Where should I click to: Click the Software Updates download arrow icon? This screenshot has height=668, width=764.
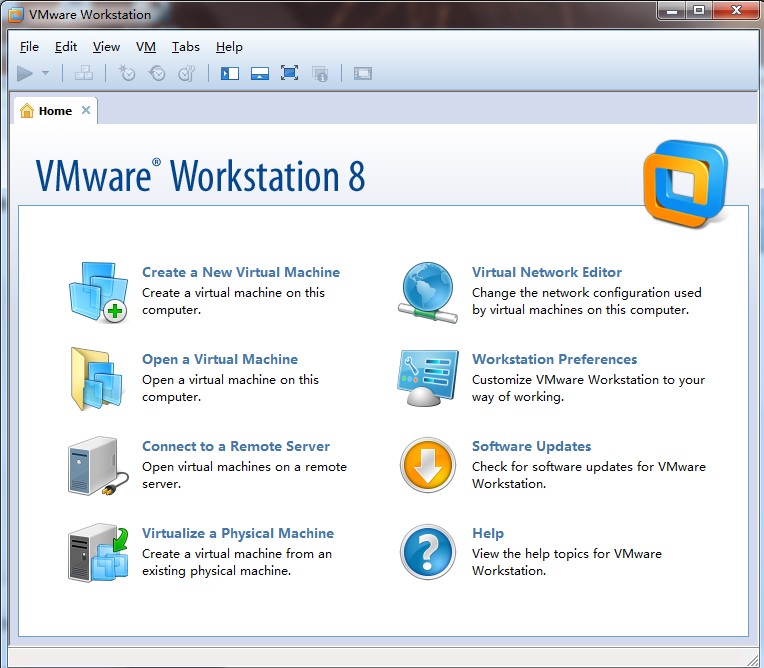coord(428,465)
